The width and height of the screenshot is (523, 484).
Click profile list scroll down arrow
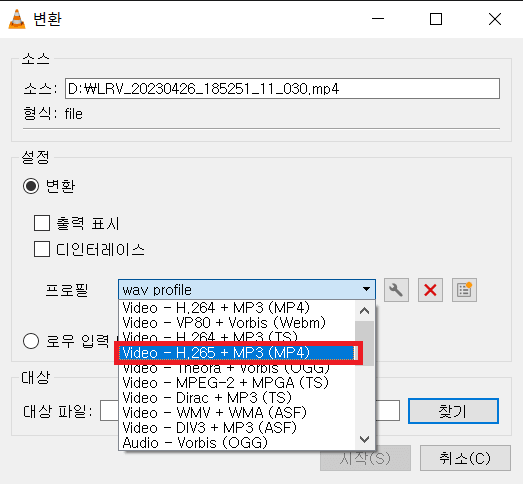(x=365, y=440)
